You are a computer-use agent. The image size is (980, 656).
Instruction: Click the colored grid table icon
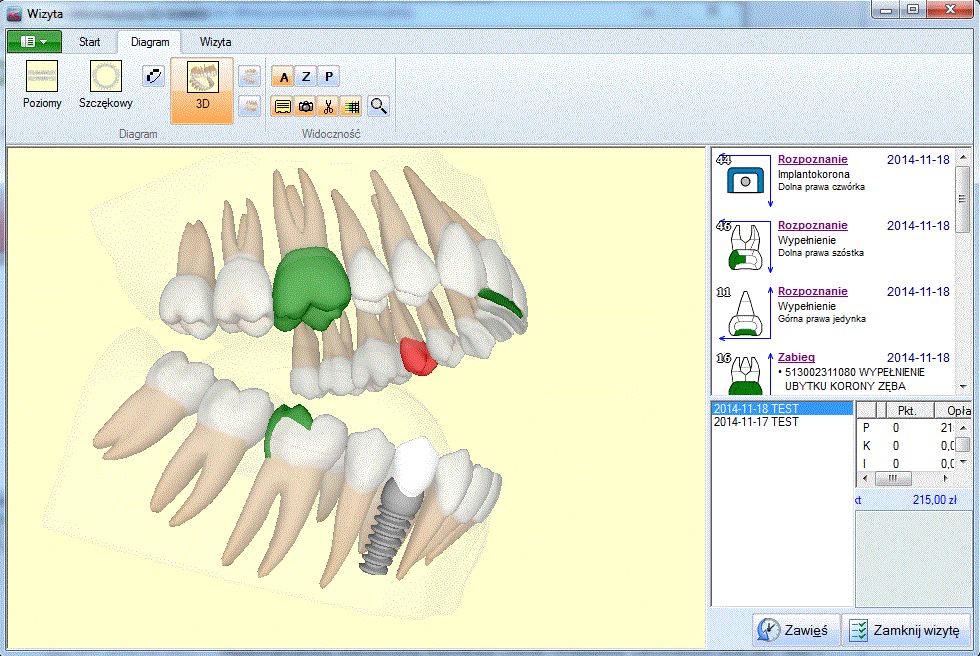[350, 105]
